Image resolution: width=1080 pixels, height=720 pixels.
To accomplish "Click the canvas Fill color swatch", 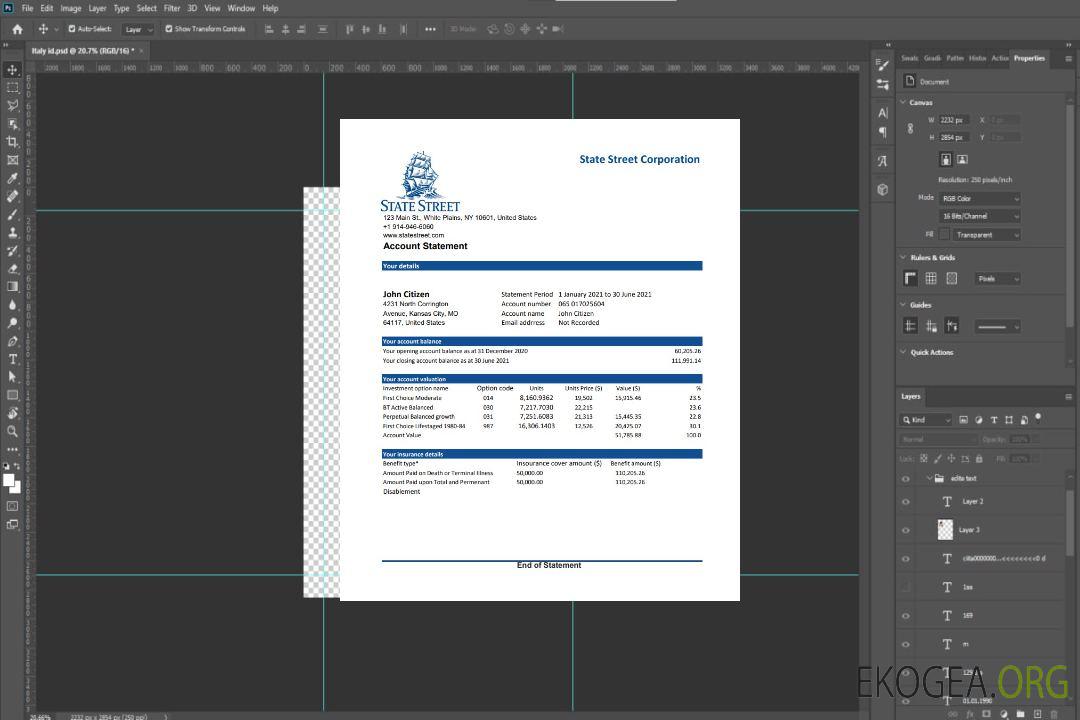I will pyautogui.click(x=944, y=235).
